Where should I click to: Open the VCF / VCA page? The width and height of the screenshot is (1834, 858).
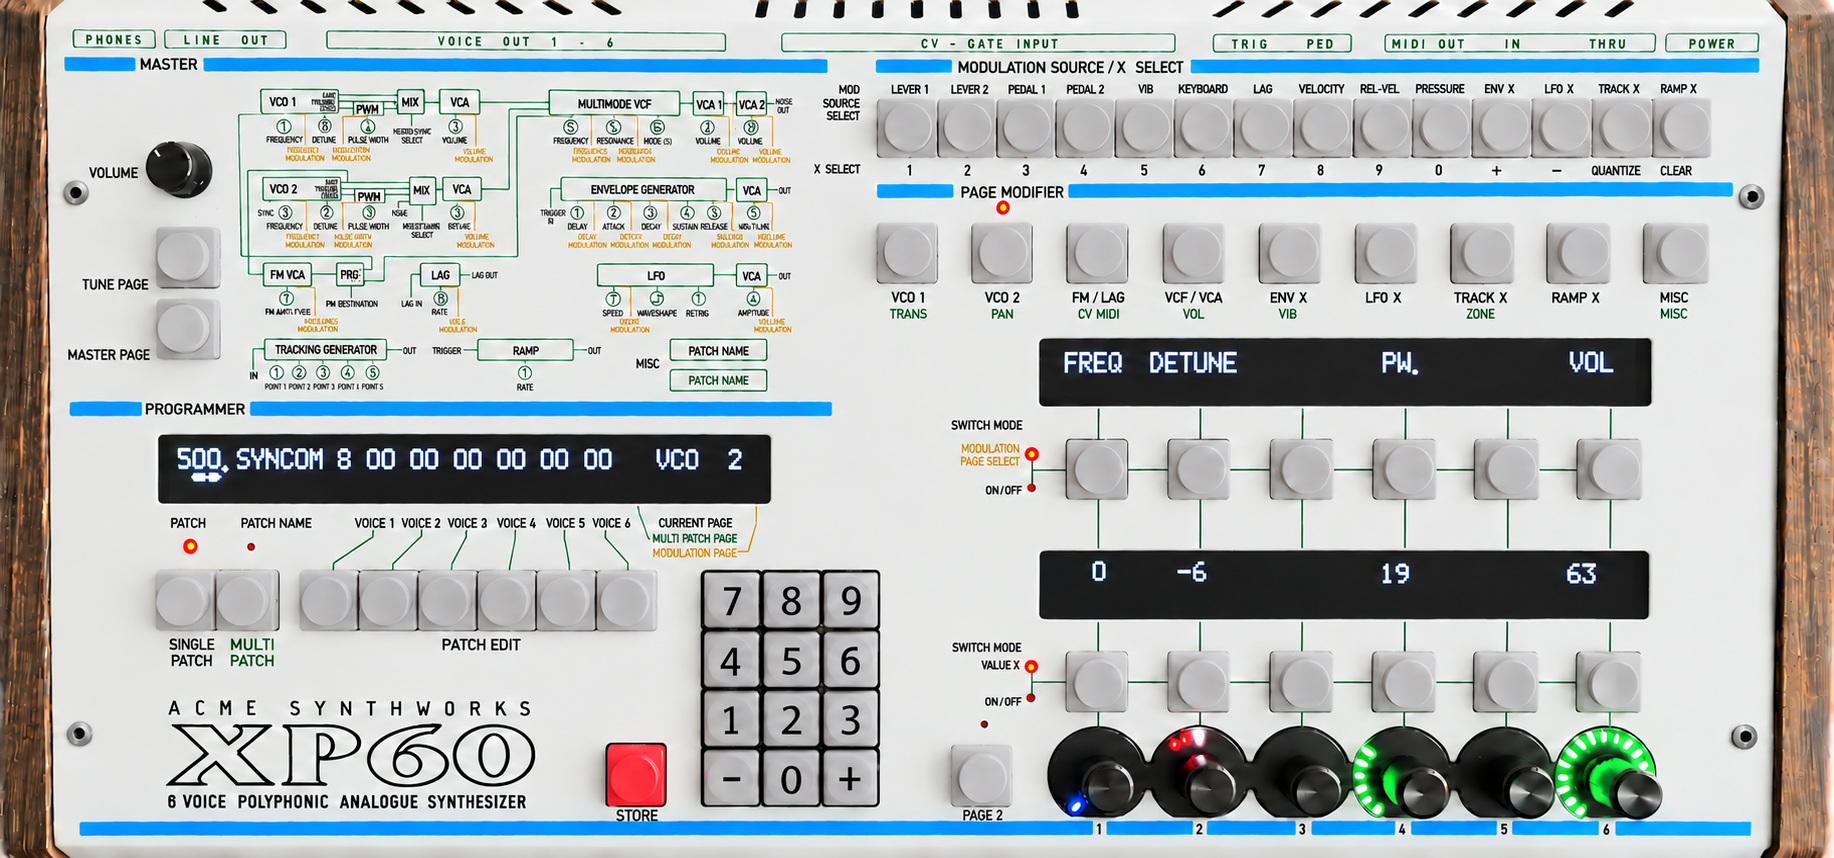[x=1194, y=253]
